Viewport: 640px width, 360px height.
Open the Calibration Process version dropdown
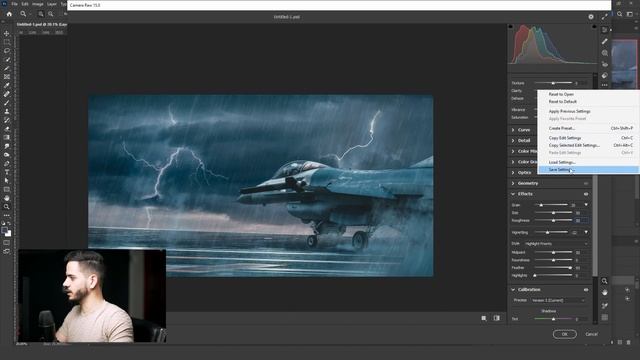pos(558,300)
